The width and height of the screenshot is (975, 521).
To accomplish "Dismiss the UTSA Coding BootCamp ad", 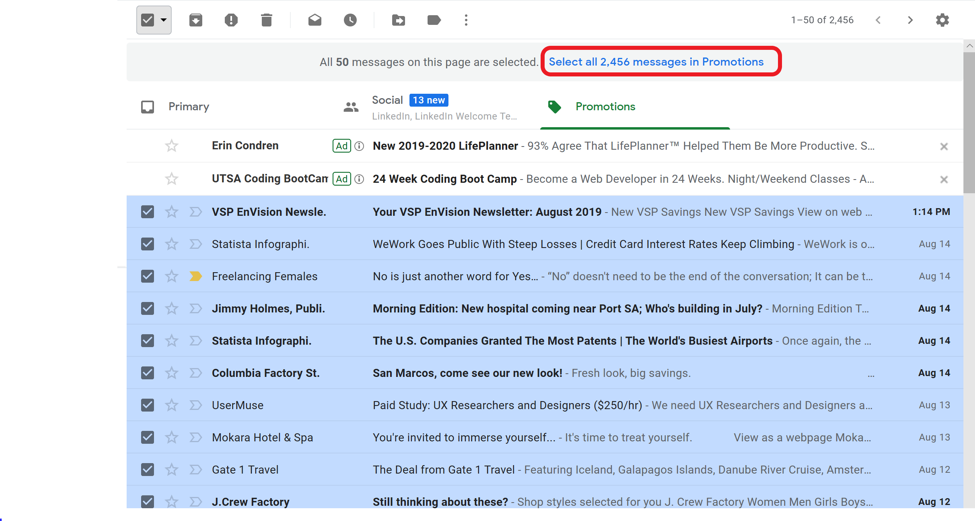I will pos(944,180).
